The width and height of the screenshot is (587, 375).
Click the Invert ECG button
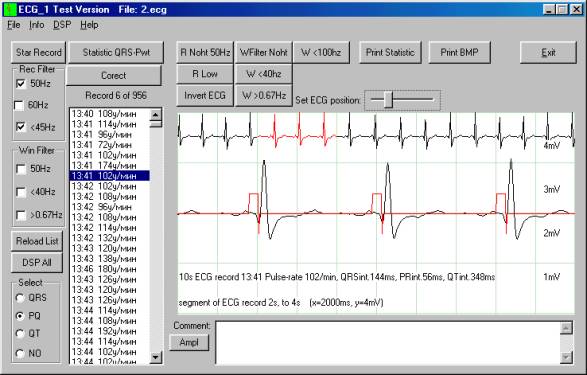point(205,95)
